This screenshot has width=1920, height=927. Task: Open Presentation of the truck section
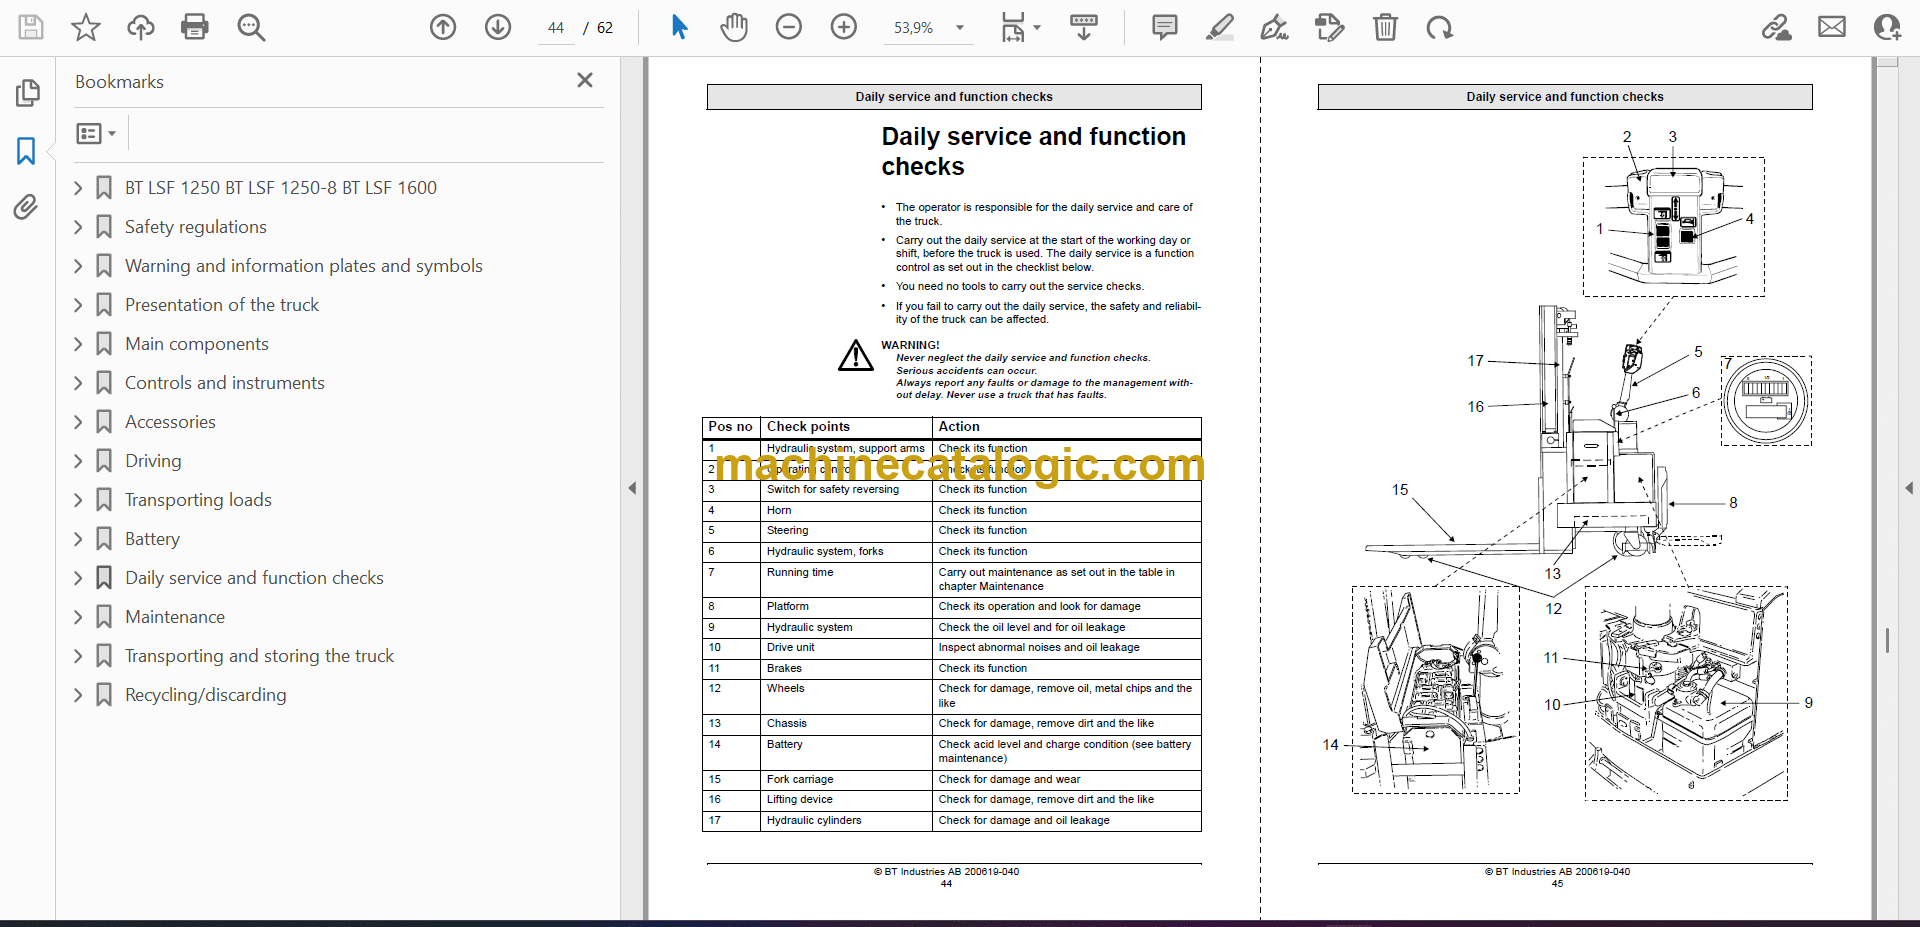pos(222,305)
